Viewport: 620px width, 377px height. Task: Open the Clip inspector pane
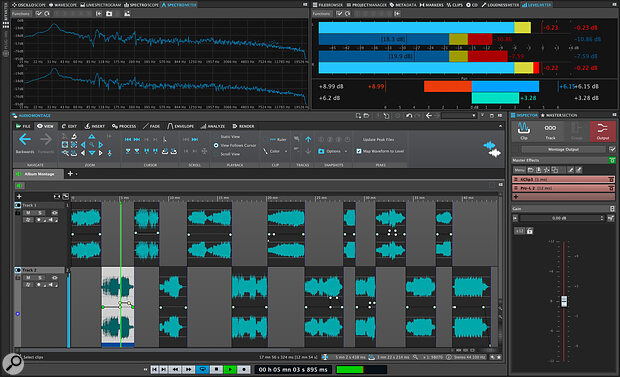524,131
